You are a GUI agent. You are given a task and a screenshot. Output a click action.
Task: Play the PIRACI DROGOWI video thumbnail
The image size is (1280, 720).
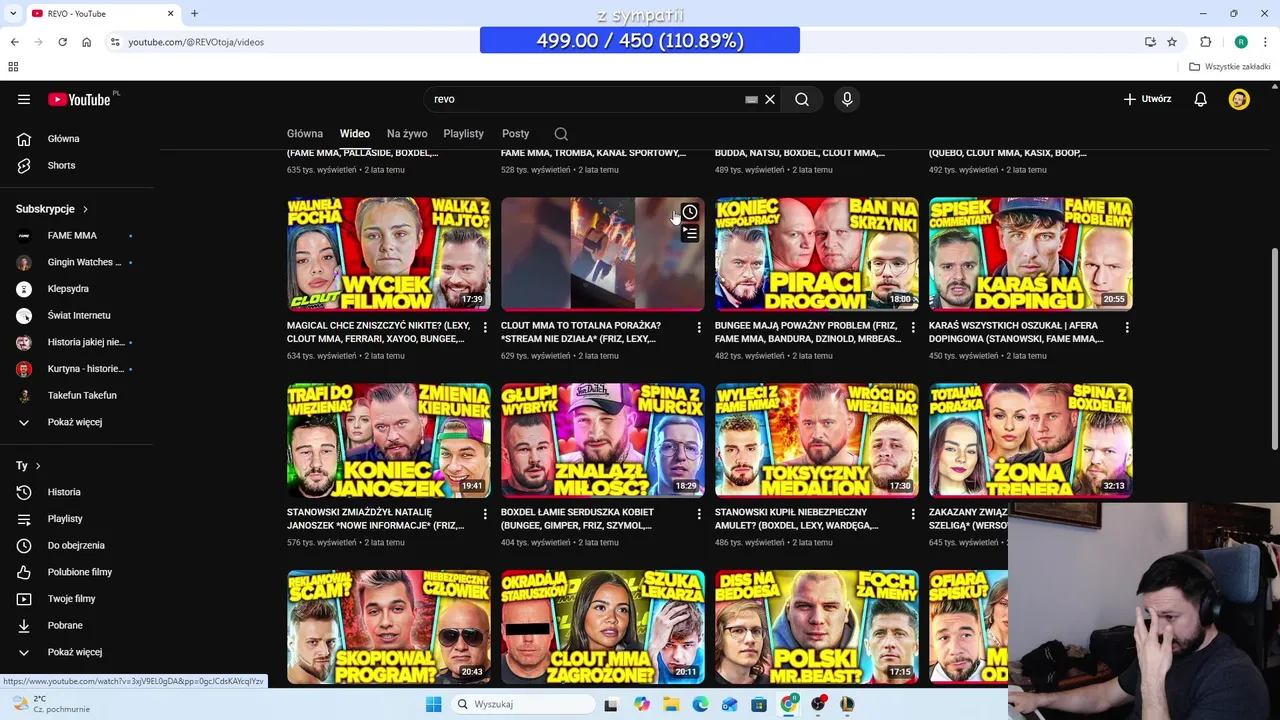tap(817, 254)
